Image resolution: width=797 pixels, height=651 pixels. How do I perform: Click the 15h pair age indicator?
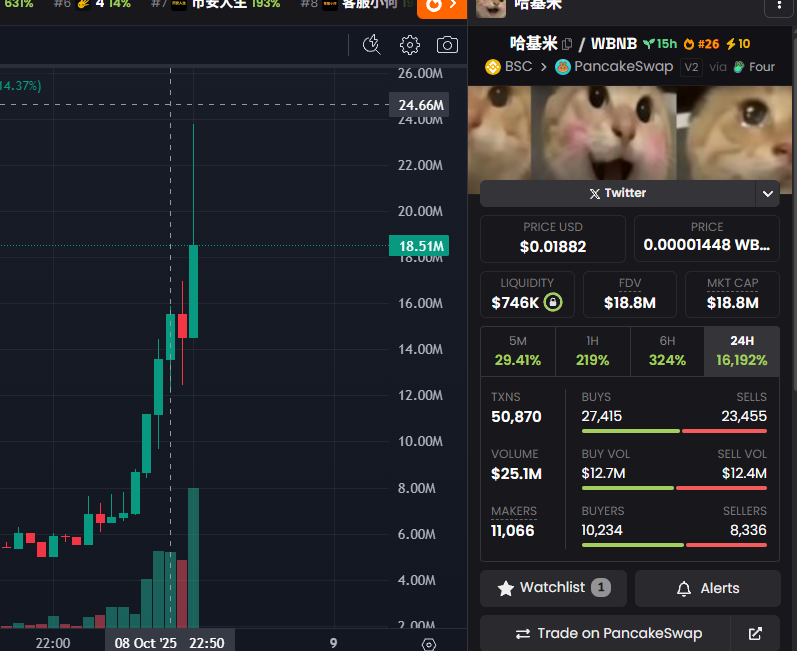tap(660, 44)
